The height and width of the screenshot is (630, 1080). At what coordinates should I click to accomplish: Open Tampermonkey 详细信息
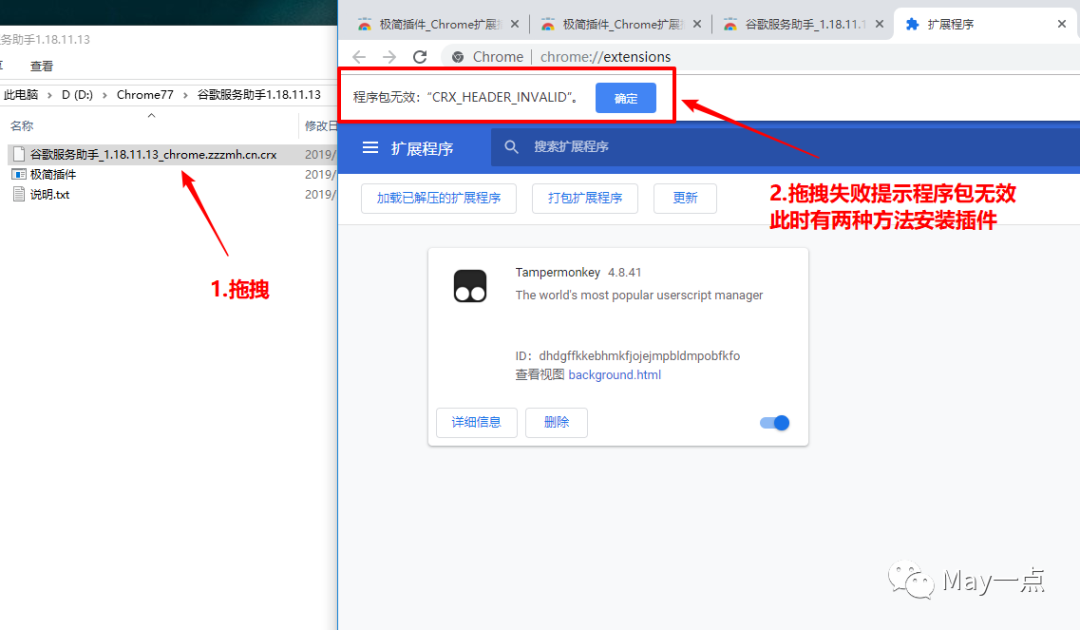[477, 422]
